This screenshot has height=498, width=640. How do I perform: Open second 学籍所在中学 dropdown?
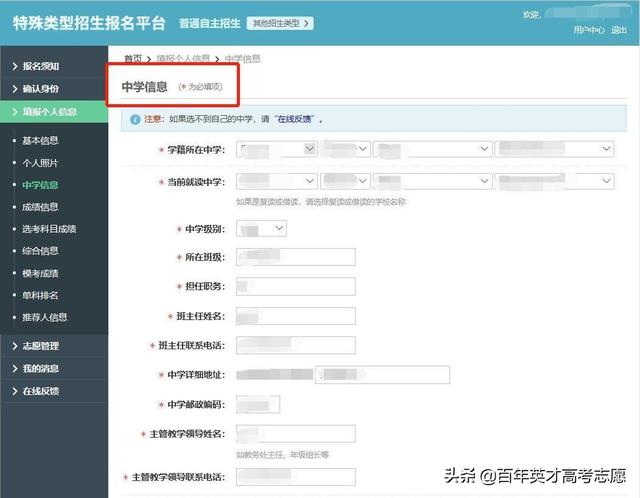[345, 149]
